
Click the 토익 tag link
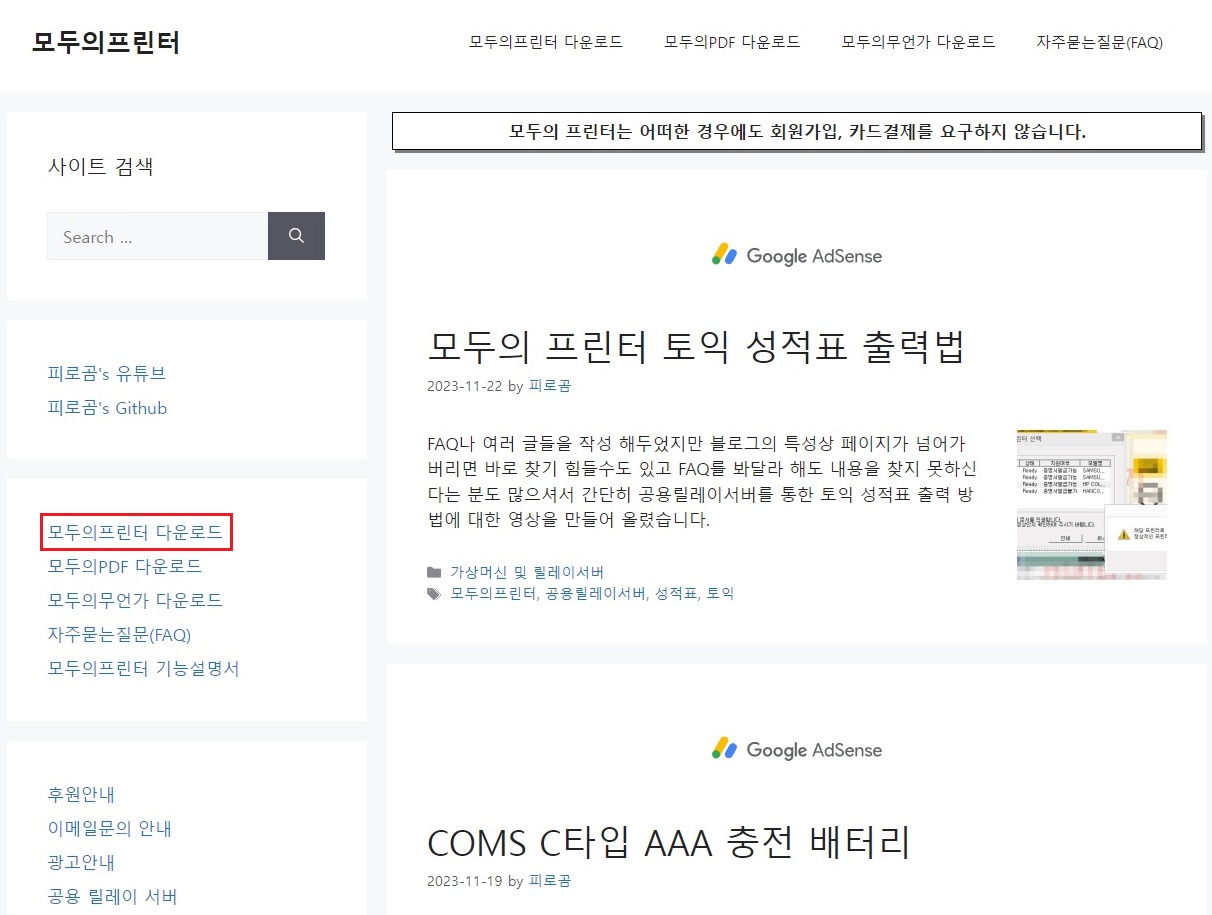tap(720, 593)
